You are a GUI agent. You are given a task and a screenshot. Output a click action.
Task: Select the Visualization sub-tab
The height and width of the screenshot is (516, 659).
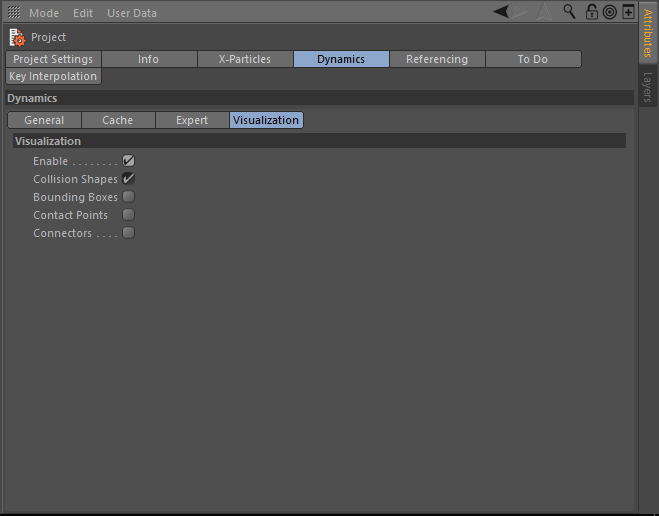point(266,120)
